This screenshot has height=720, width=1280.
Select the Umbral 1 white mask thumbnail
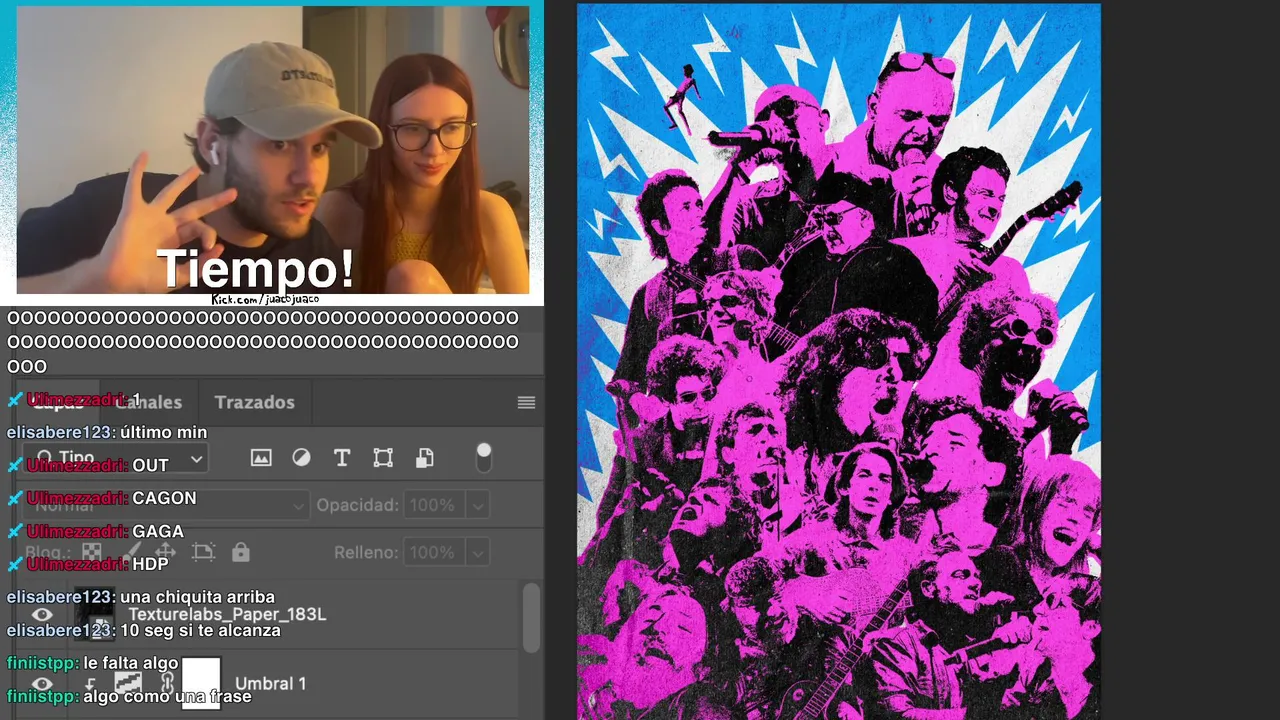[x=201, y=683]
